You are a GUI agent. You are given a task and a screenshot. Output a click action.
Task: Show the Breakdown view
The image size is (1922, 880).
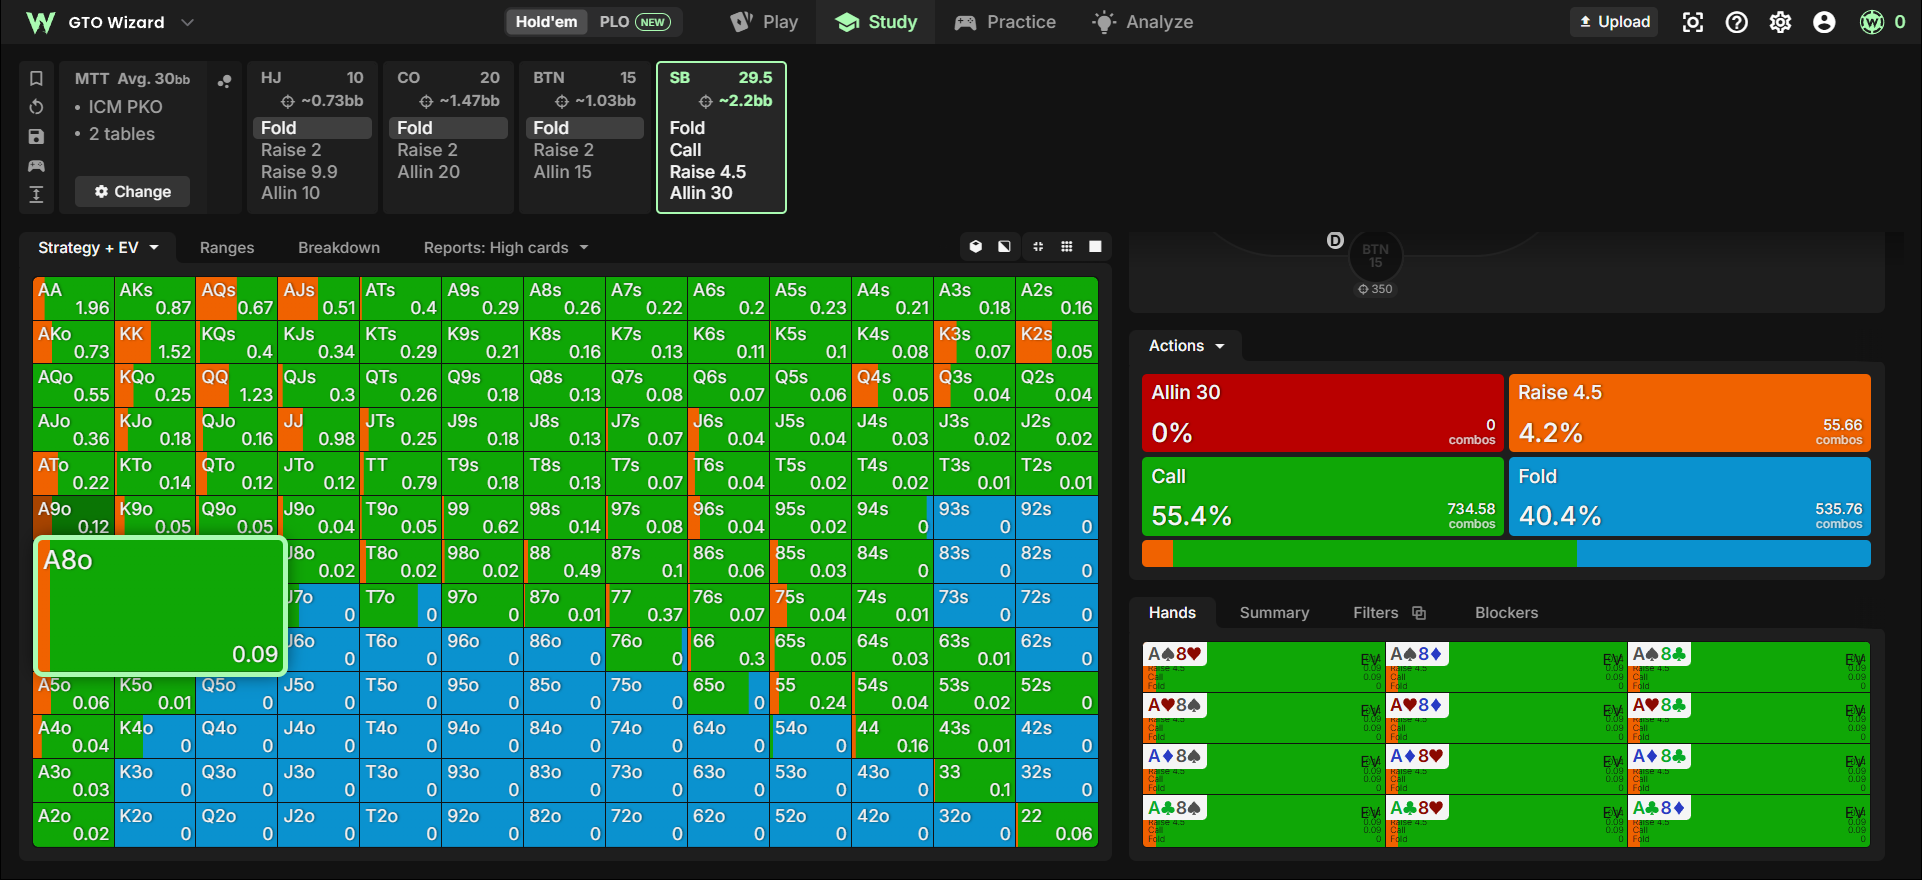click(x=339, y=248)
